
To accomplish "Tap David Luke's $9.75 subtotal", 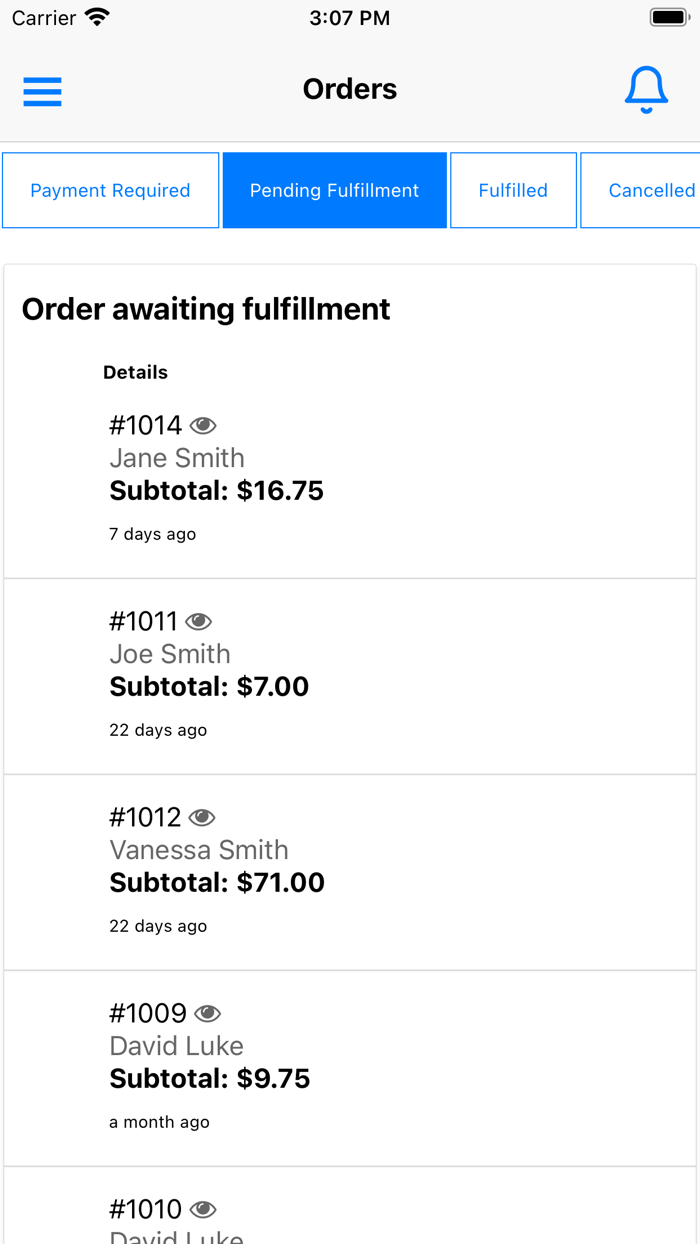I will click(x=210, y=1079).
